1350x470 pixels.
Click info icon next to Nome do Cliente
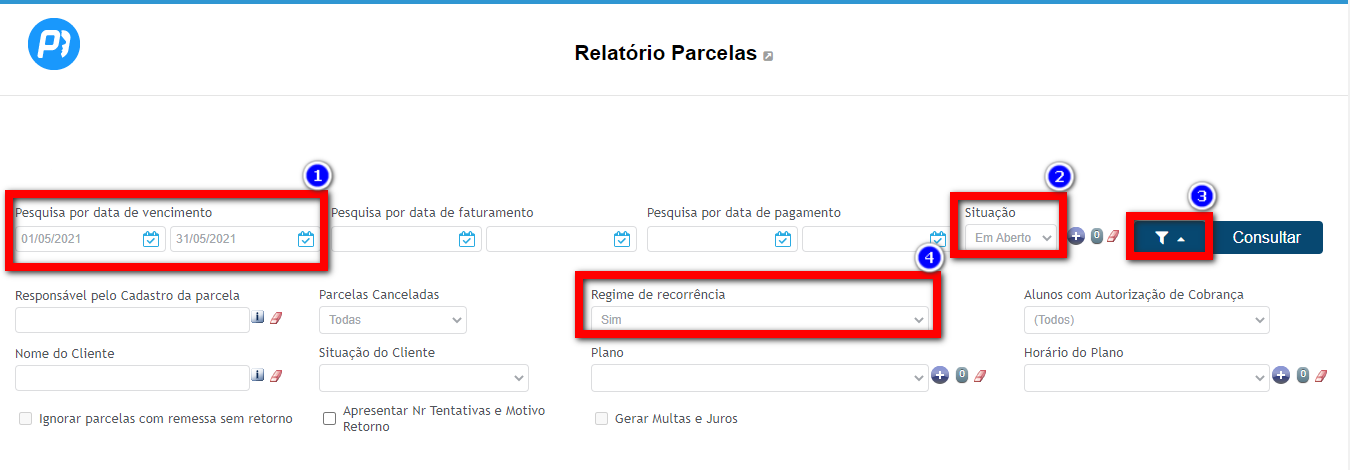pyautogui.click(x=258, y=376)
